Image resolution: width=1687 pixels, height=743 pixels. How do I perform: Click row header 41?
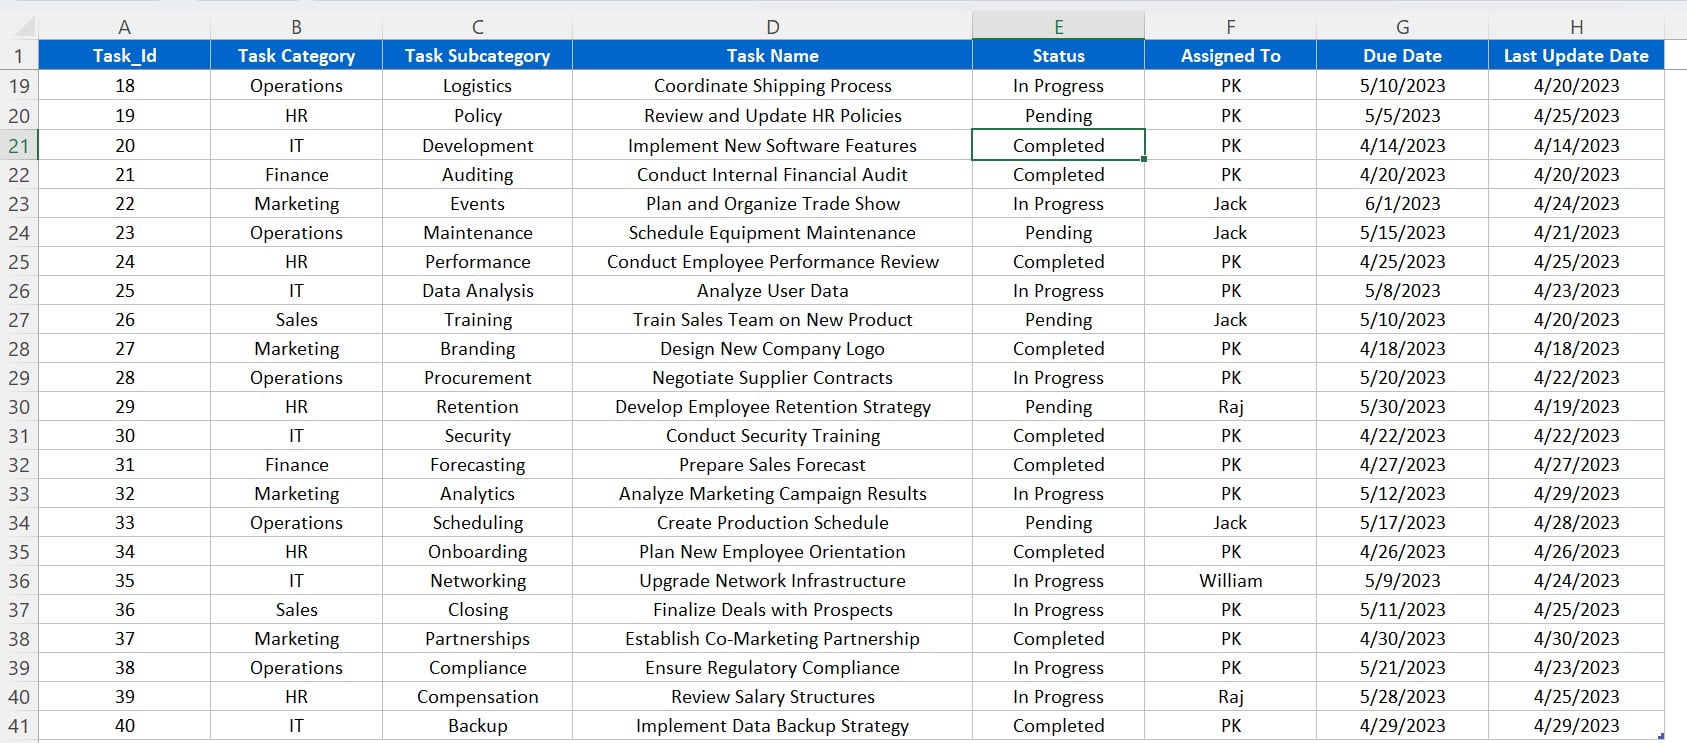19,726
